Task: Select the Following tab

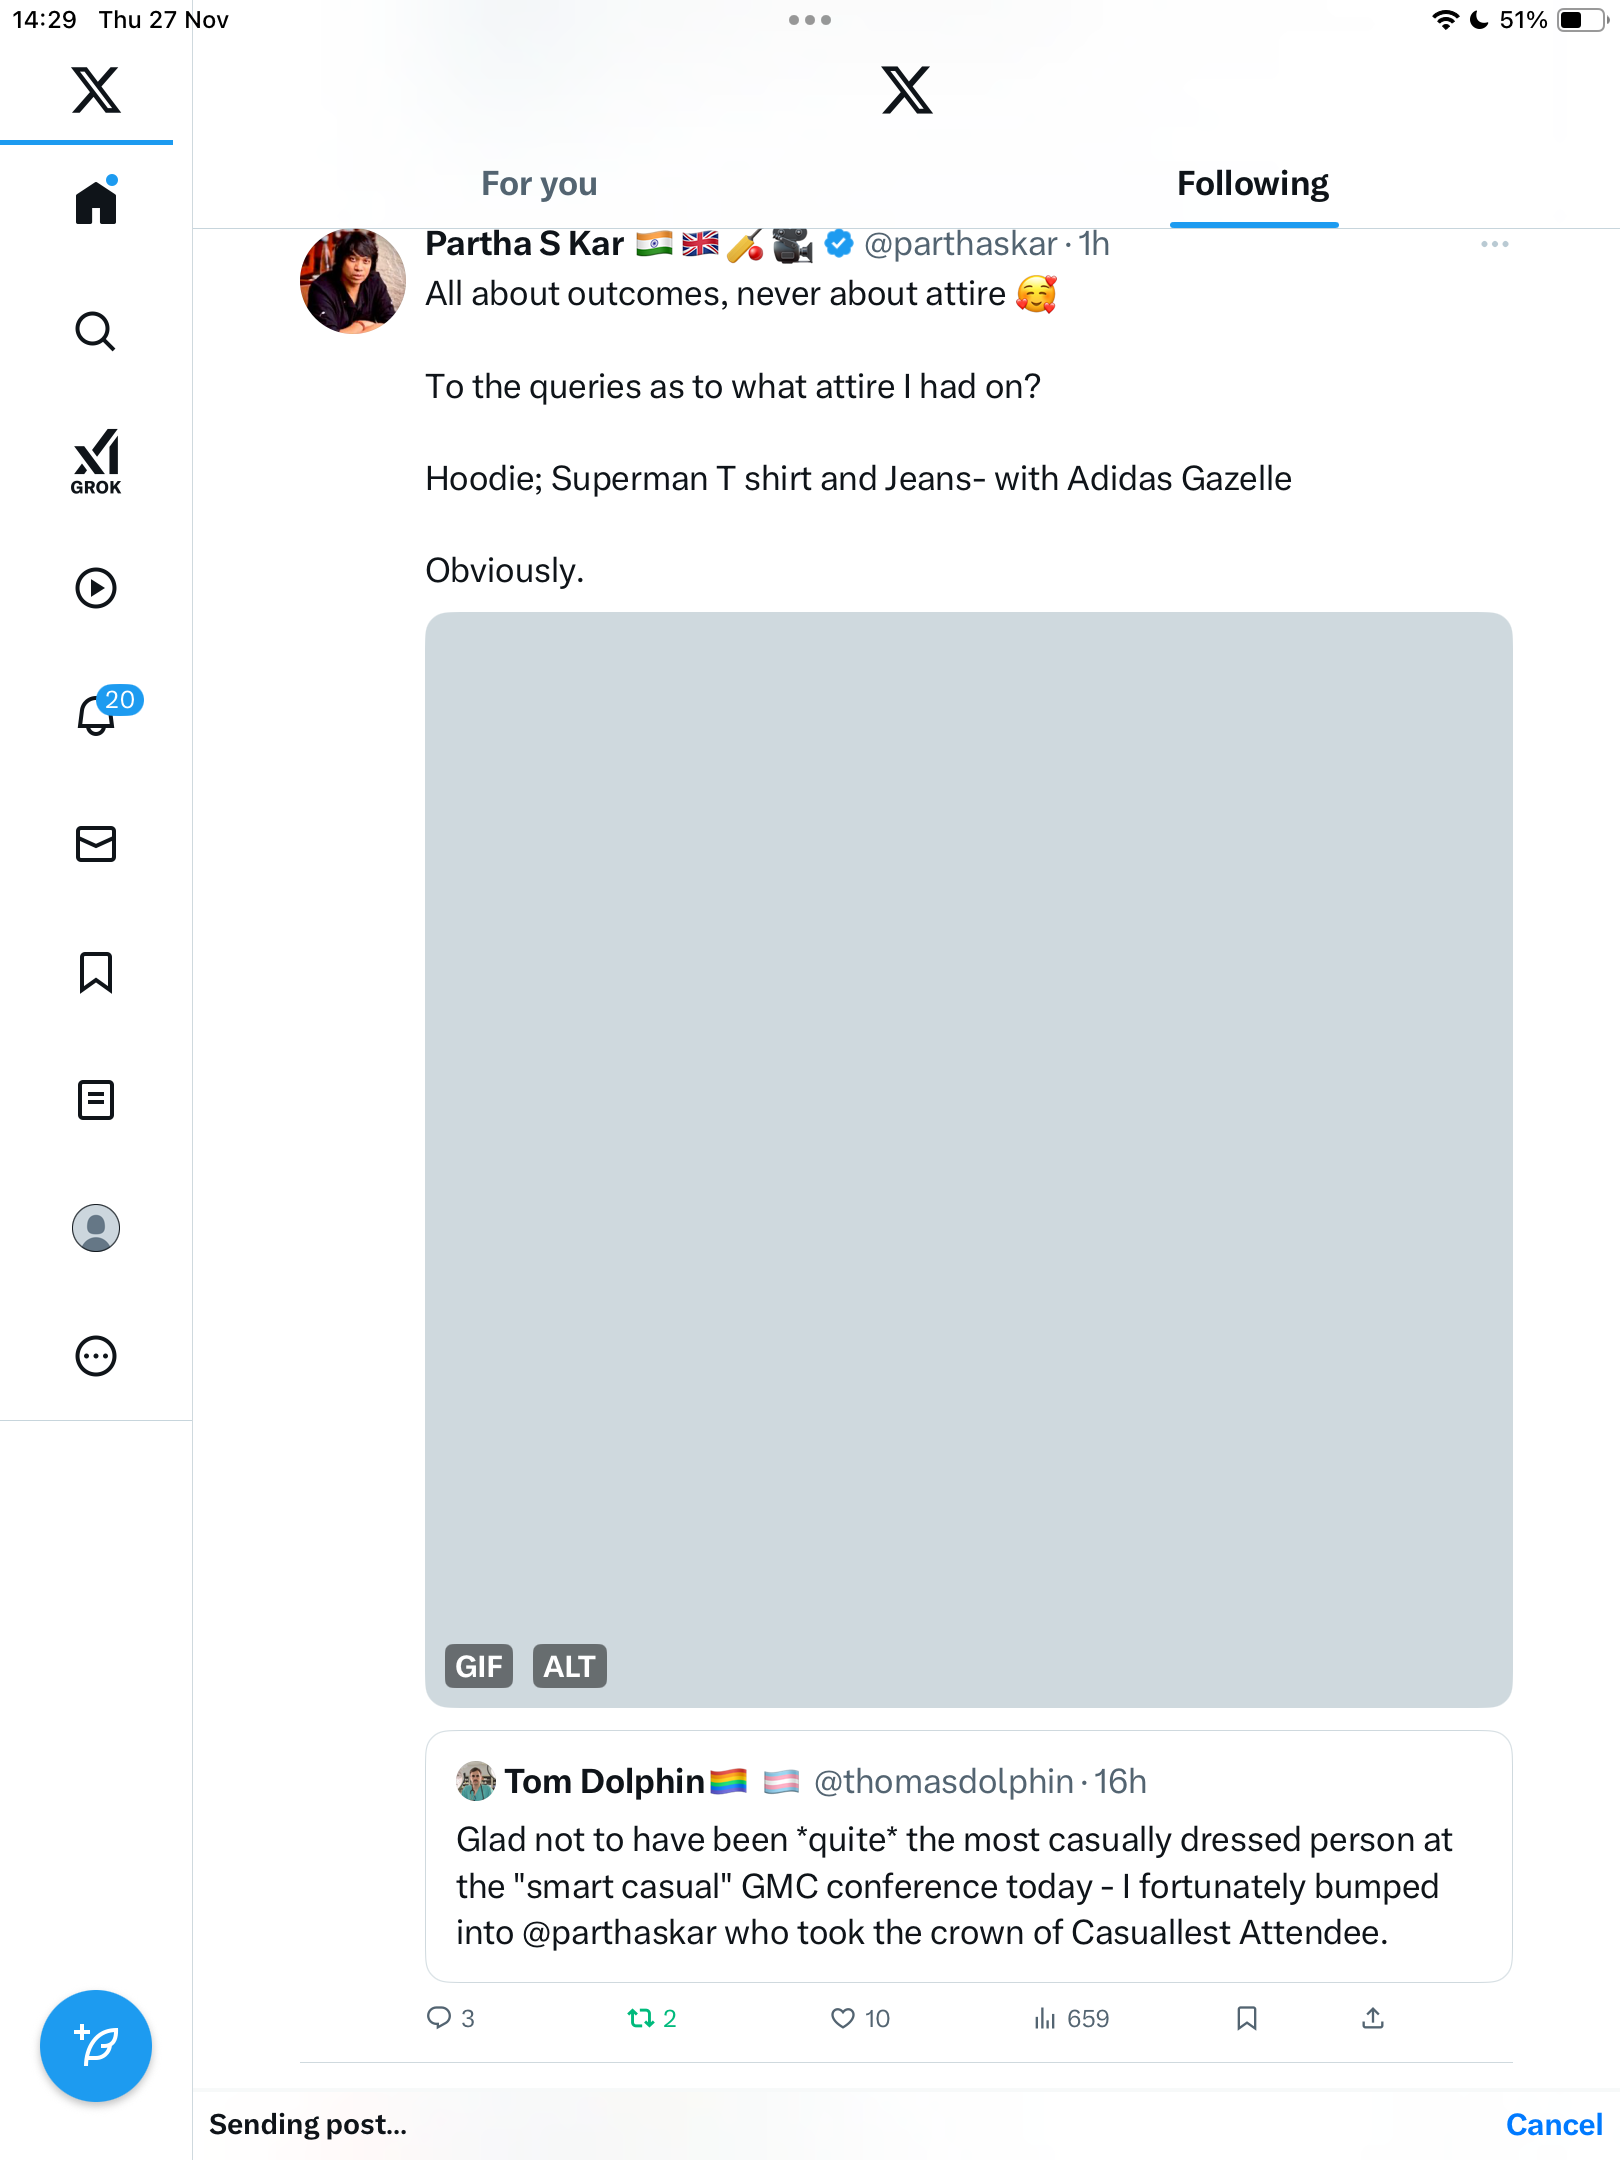Action: pyautogui.click(x=1252, y=184)
